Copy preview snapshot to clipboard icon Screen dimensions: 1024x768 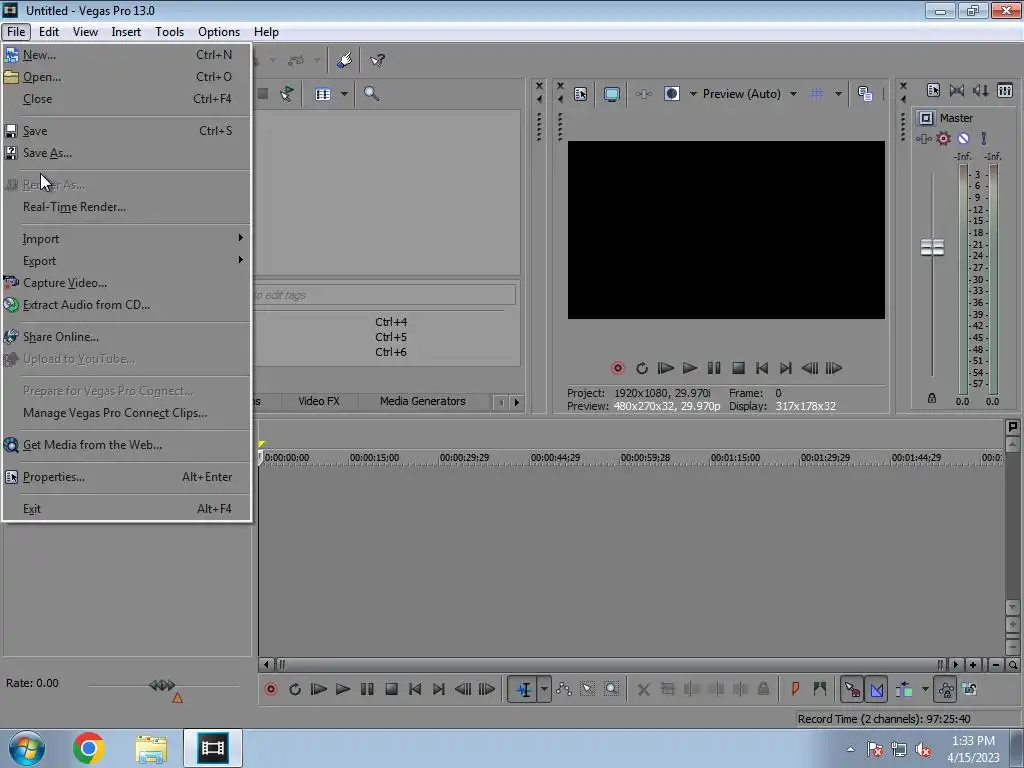[x=865, y=94]
